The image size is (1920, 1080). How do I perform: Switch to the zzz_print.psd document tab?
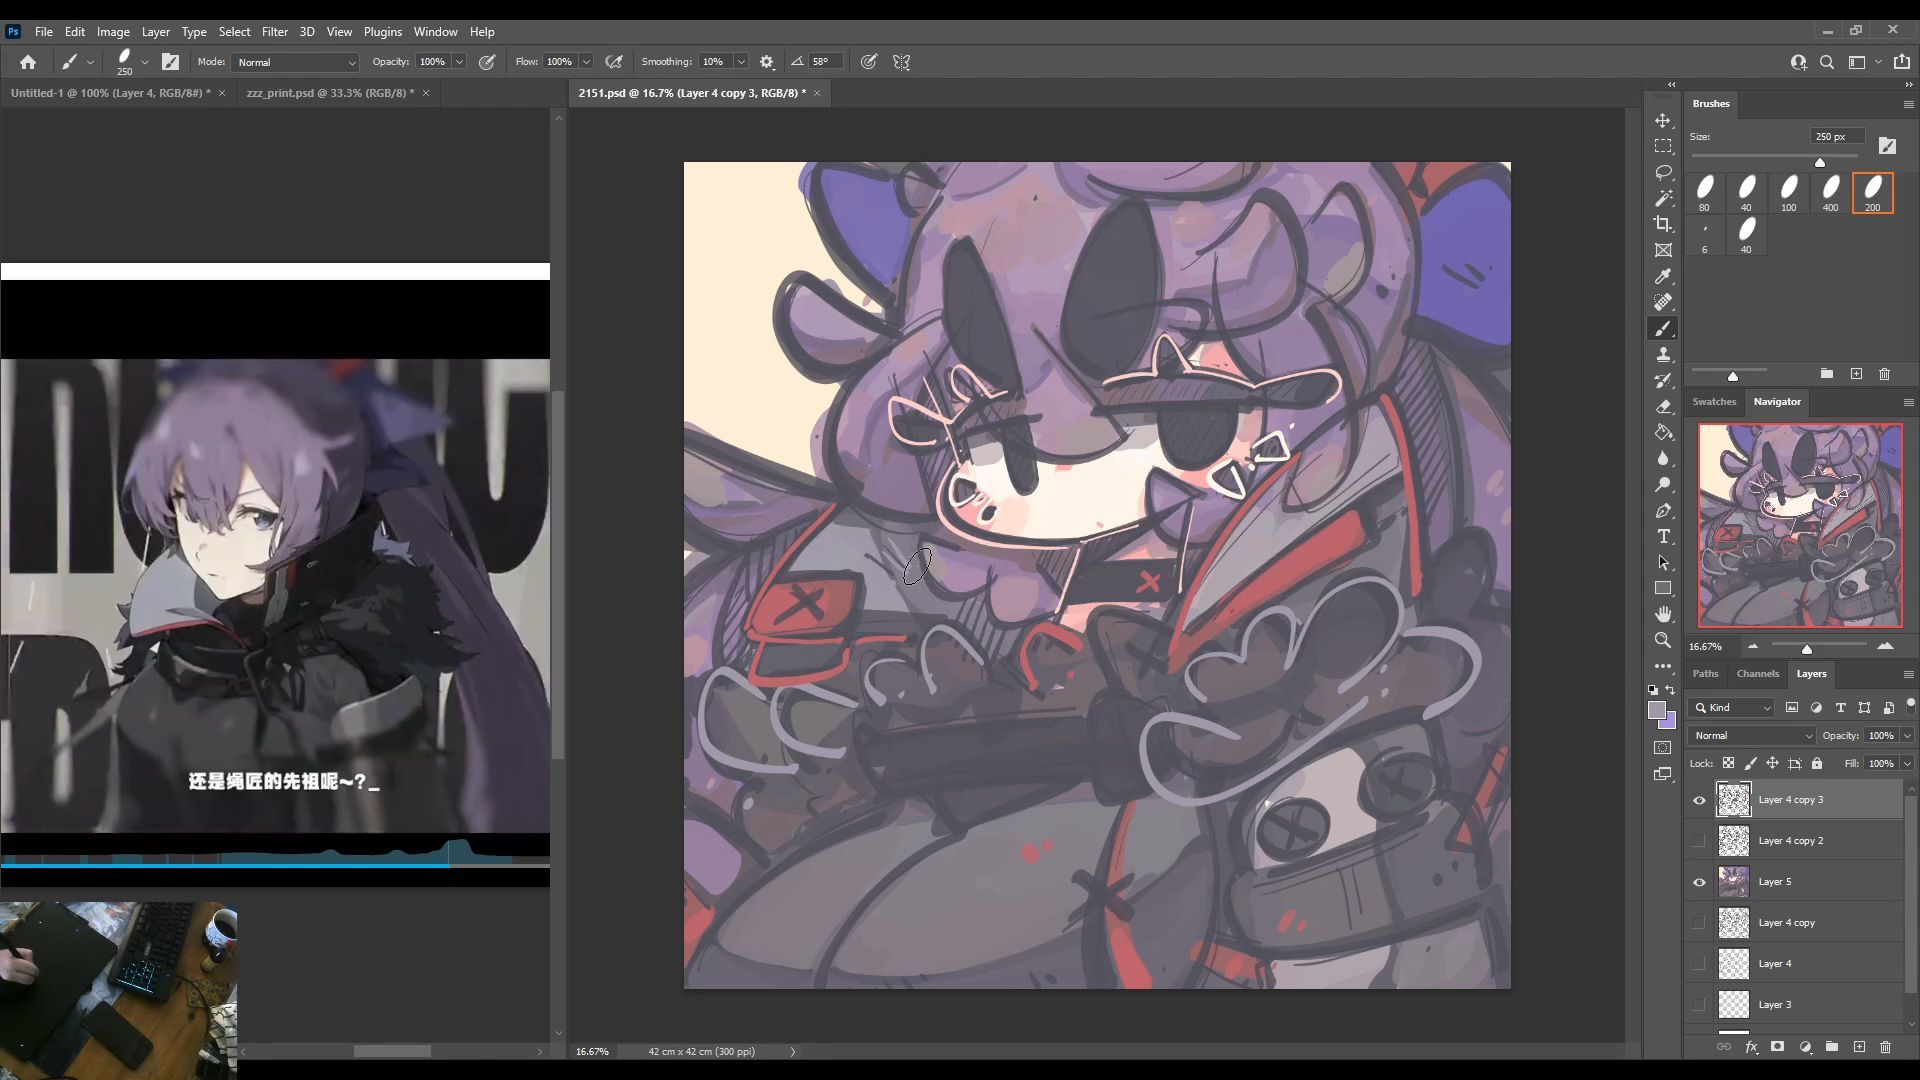tap(330, 93)
